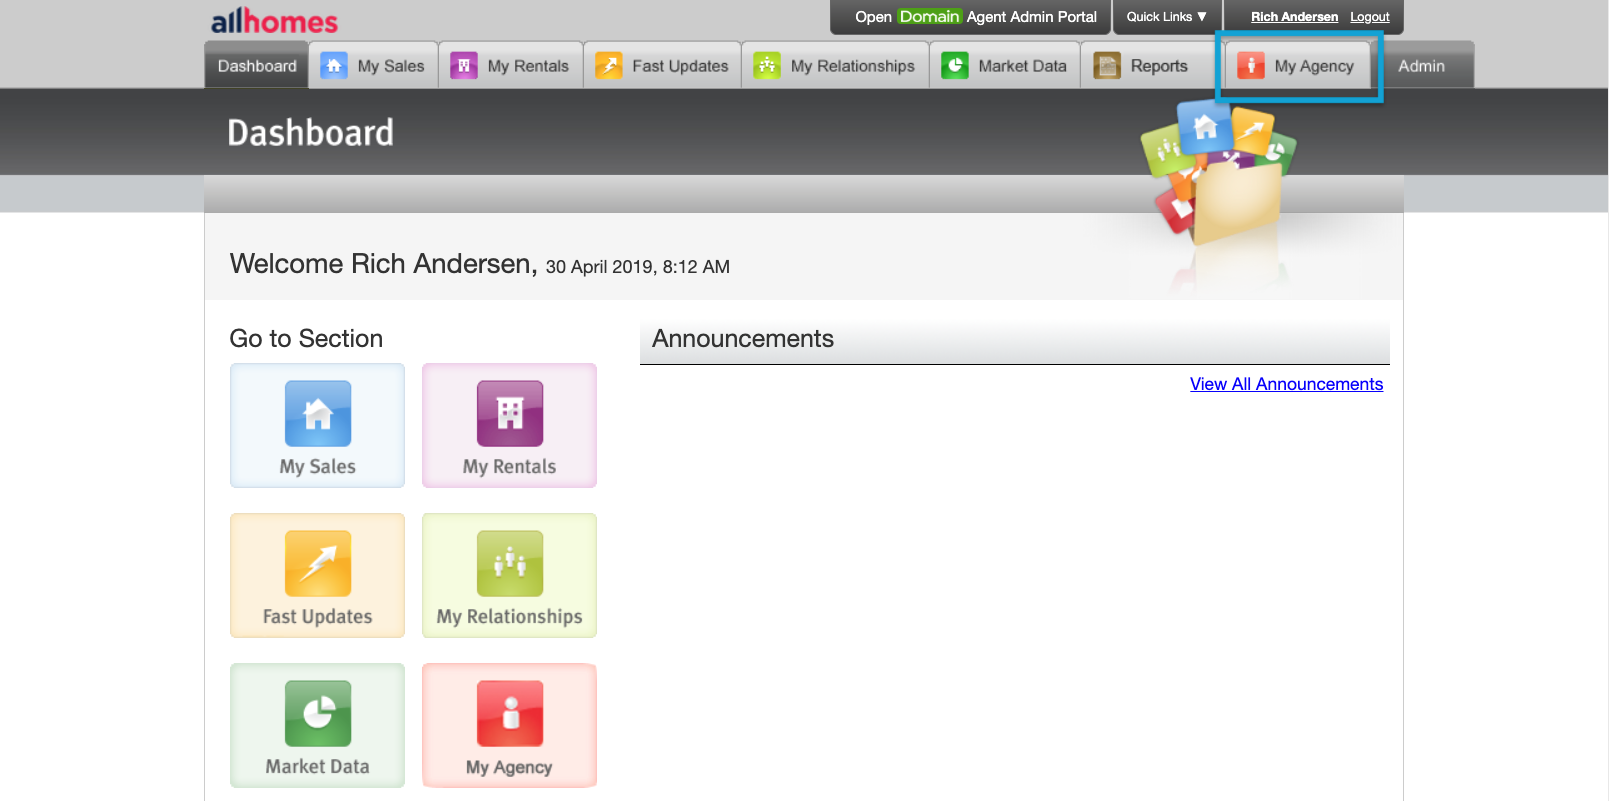Click the Market Data pie chart tile

(x=317, y=725)
